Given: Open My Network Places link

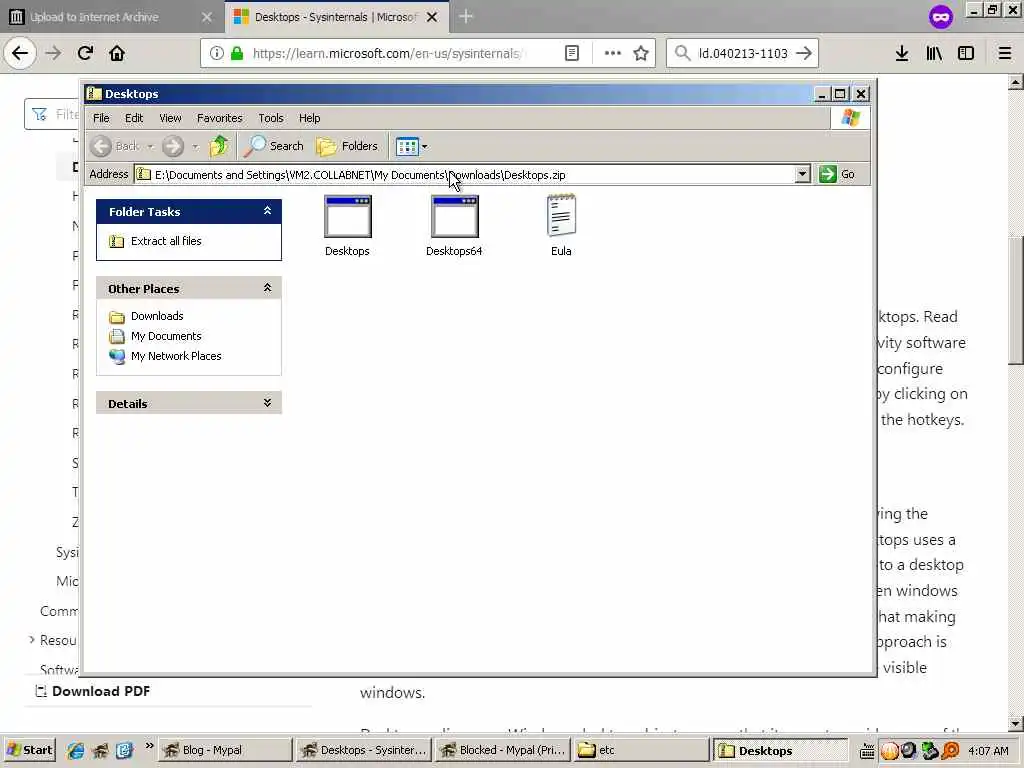Looking at the screenshot, I should click(176, 356).
